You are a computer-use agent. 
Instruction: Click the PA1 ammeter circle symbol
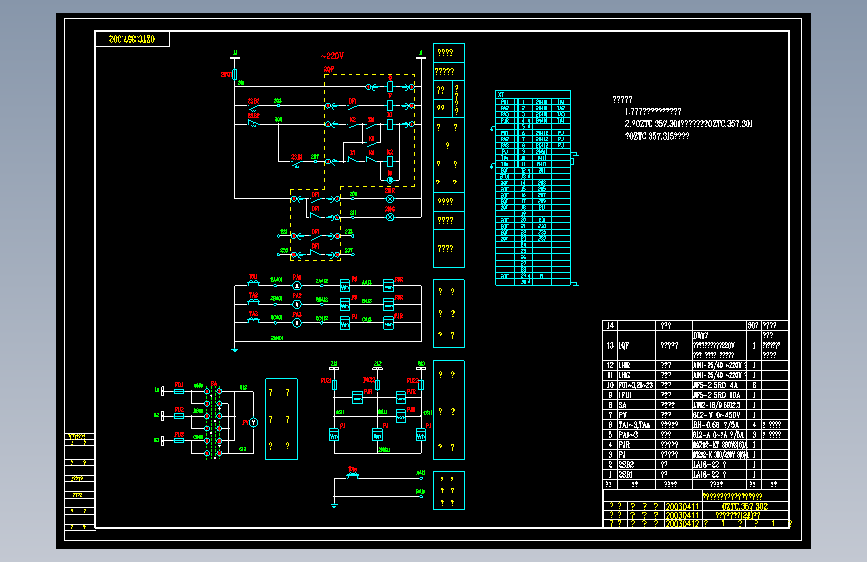coord(297,286)
